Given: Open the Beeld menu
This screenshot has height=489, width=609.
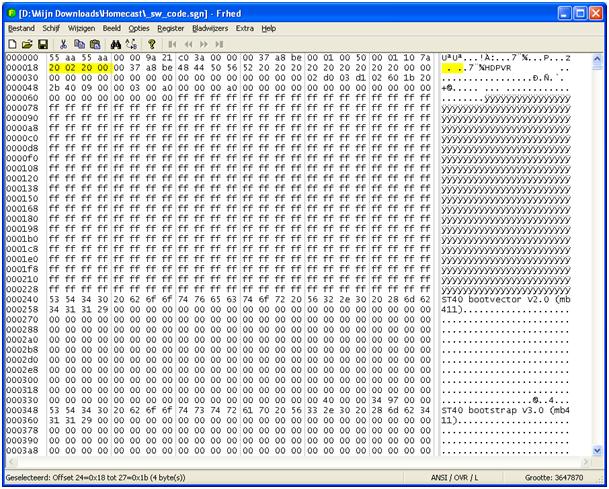Looking at the screenshot, I should click(112, 28).
